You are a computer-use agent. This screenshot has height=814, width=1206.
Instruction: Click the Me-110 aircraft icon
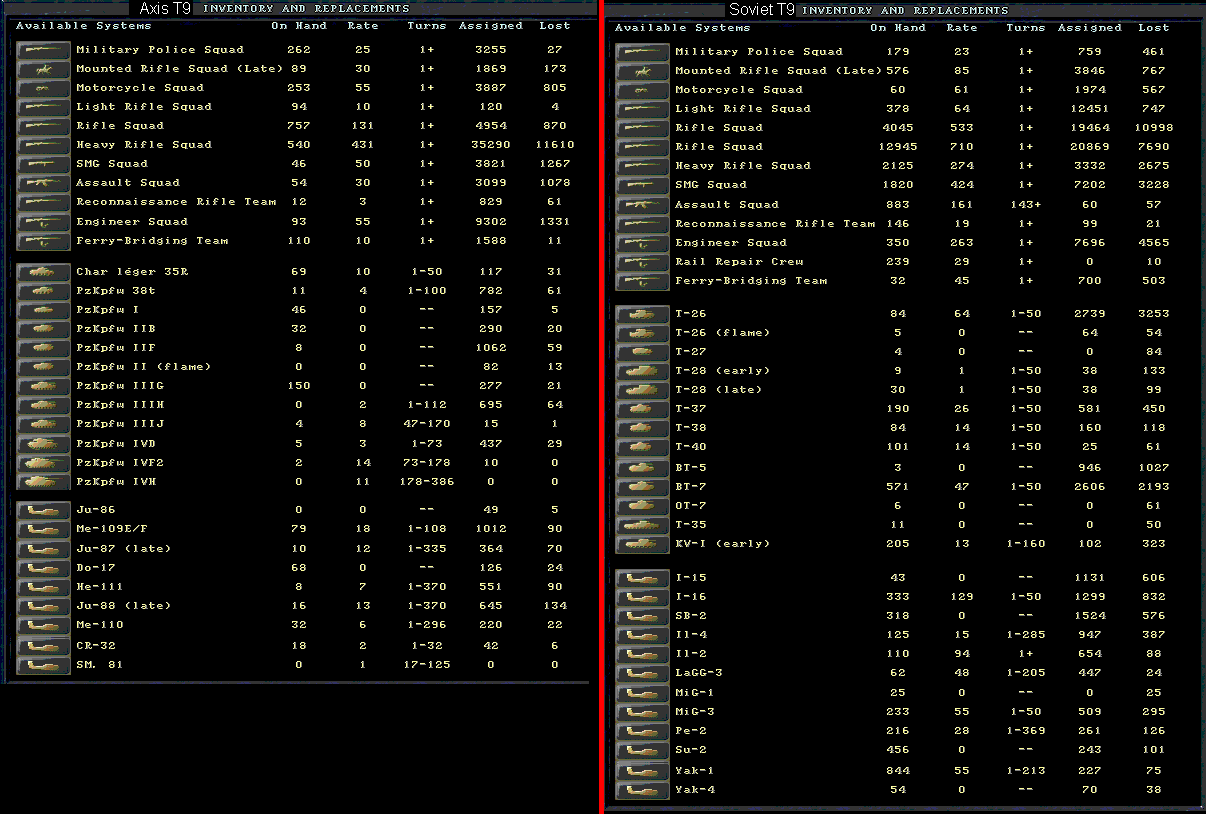tap(43, 625)
